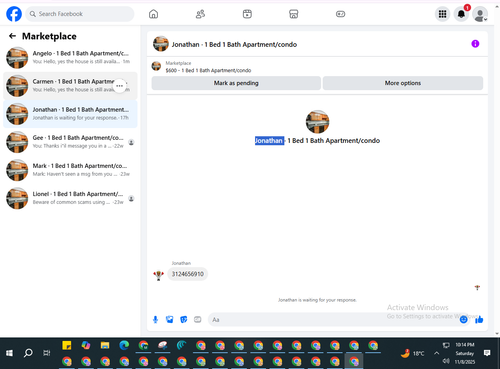Open Carmen's conversation
This screenshot has width=500, height=369.
(x=70, y=86)
